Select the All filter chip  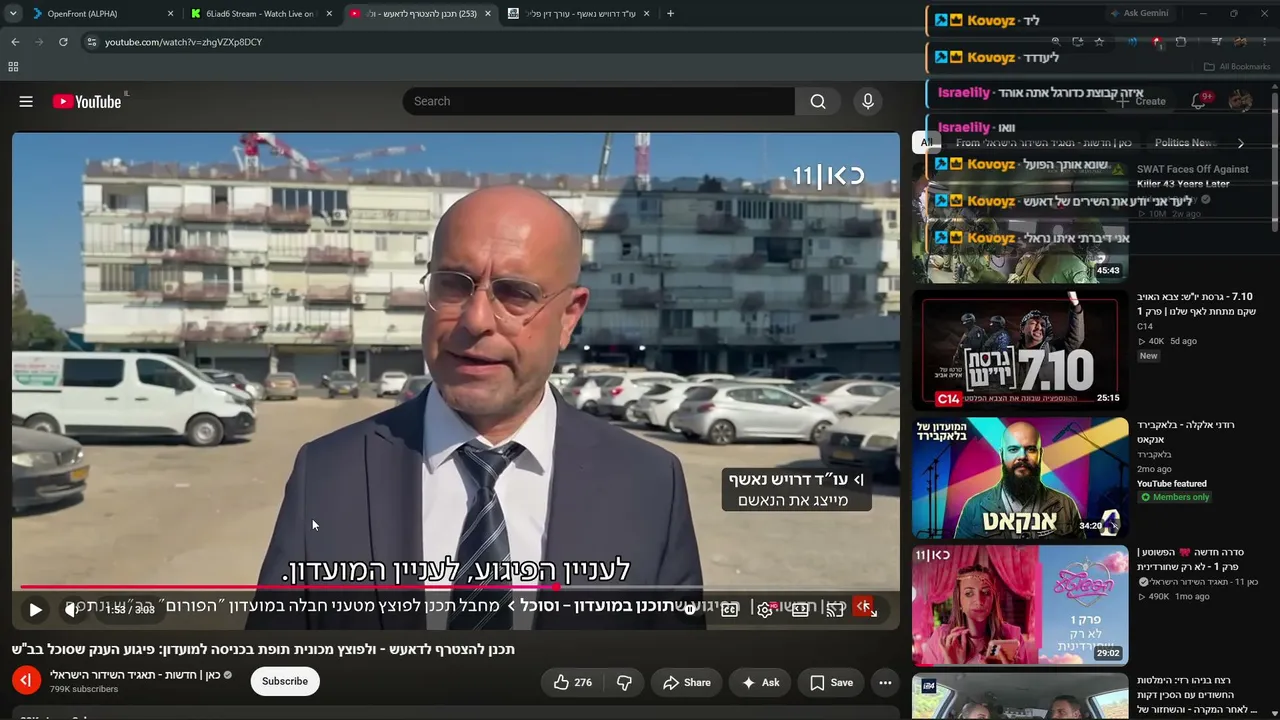point(927,143)
